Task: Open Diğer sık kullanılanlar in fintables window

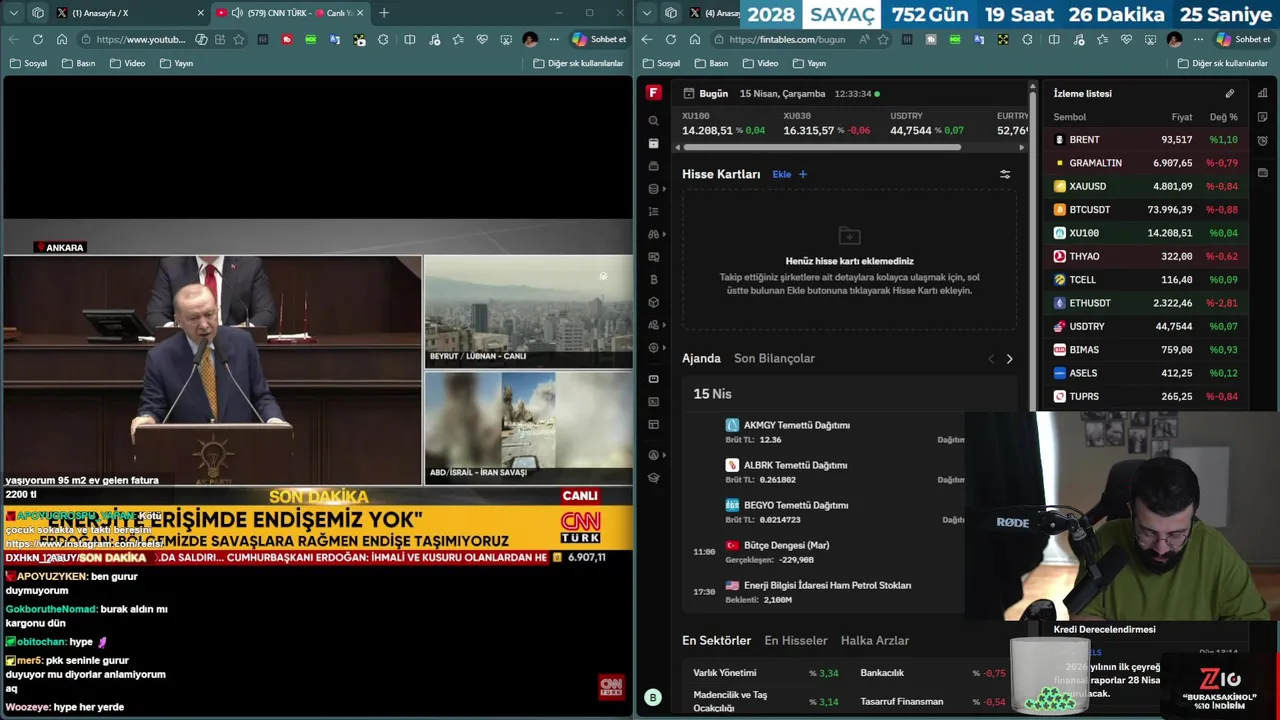Action: coord(1222,63)
